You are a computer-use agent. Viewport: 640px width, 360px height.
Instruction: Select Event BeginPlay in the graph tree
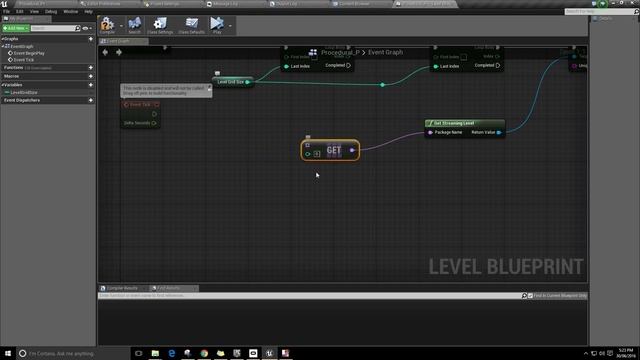pyautogui.click(x=29, y=53)
